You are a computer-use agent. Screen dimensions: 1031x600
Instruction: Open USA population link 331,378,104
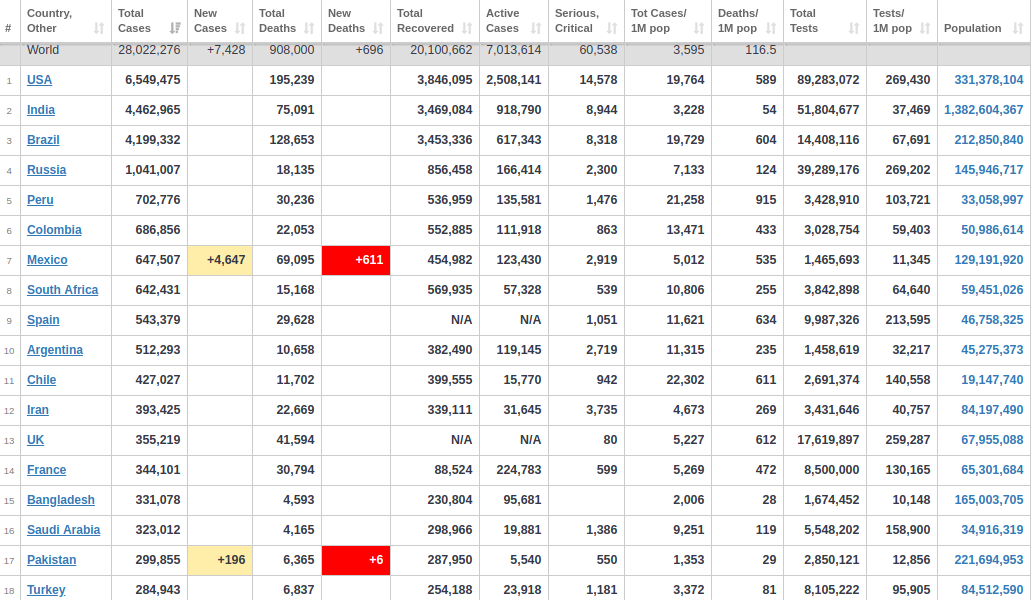click(989, 80)
